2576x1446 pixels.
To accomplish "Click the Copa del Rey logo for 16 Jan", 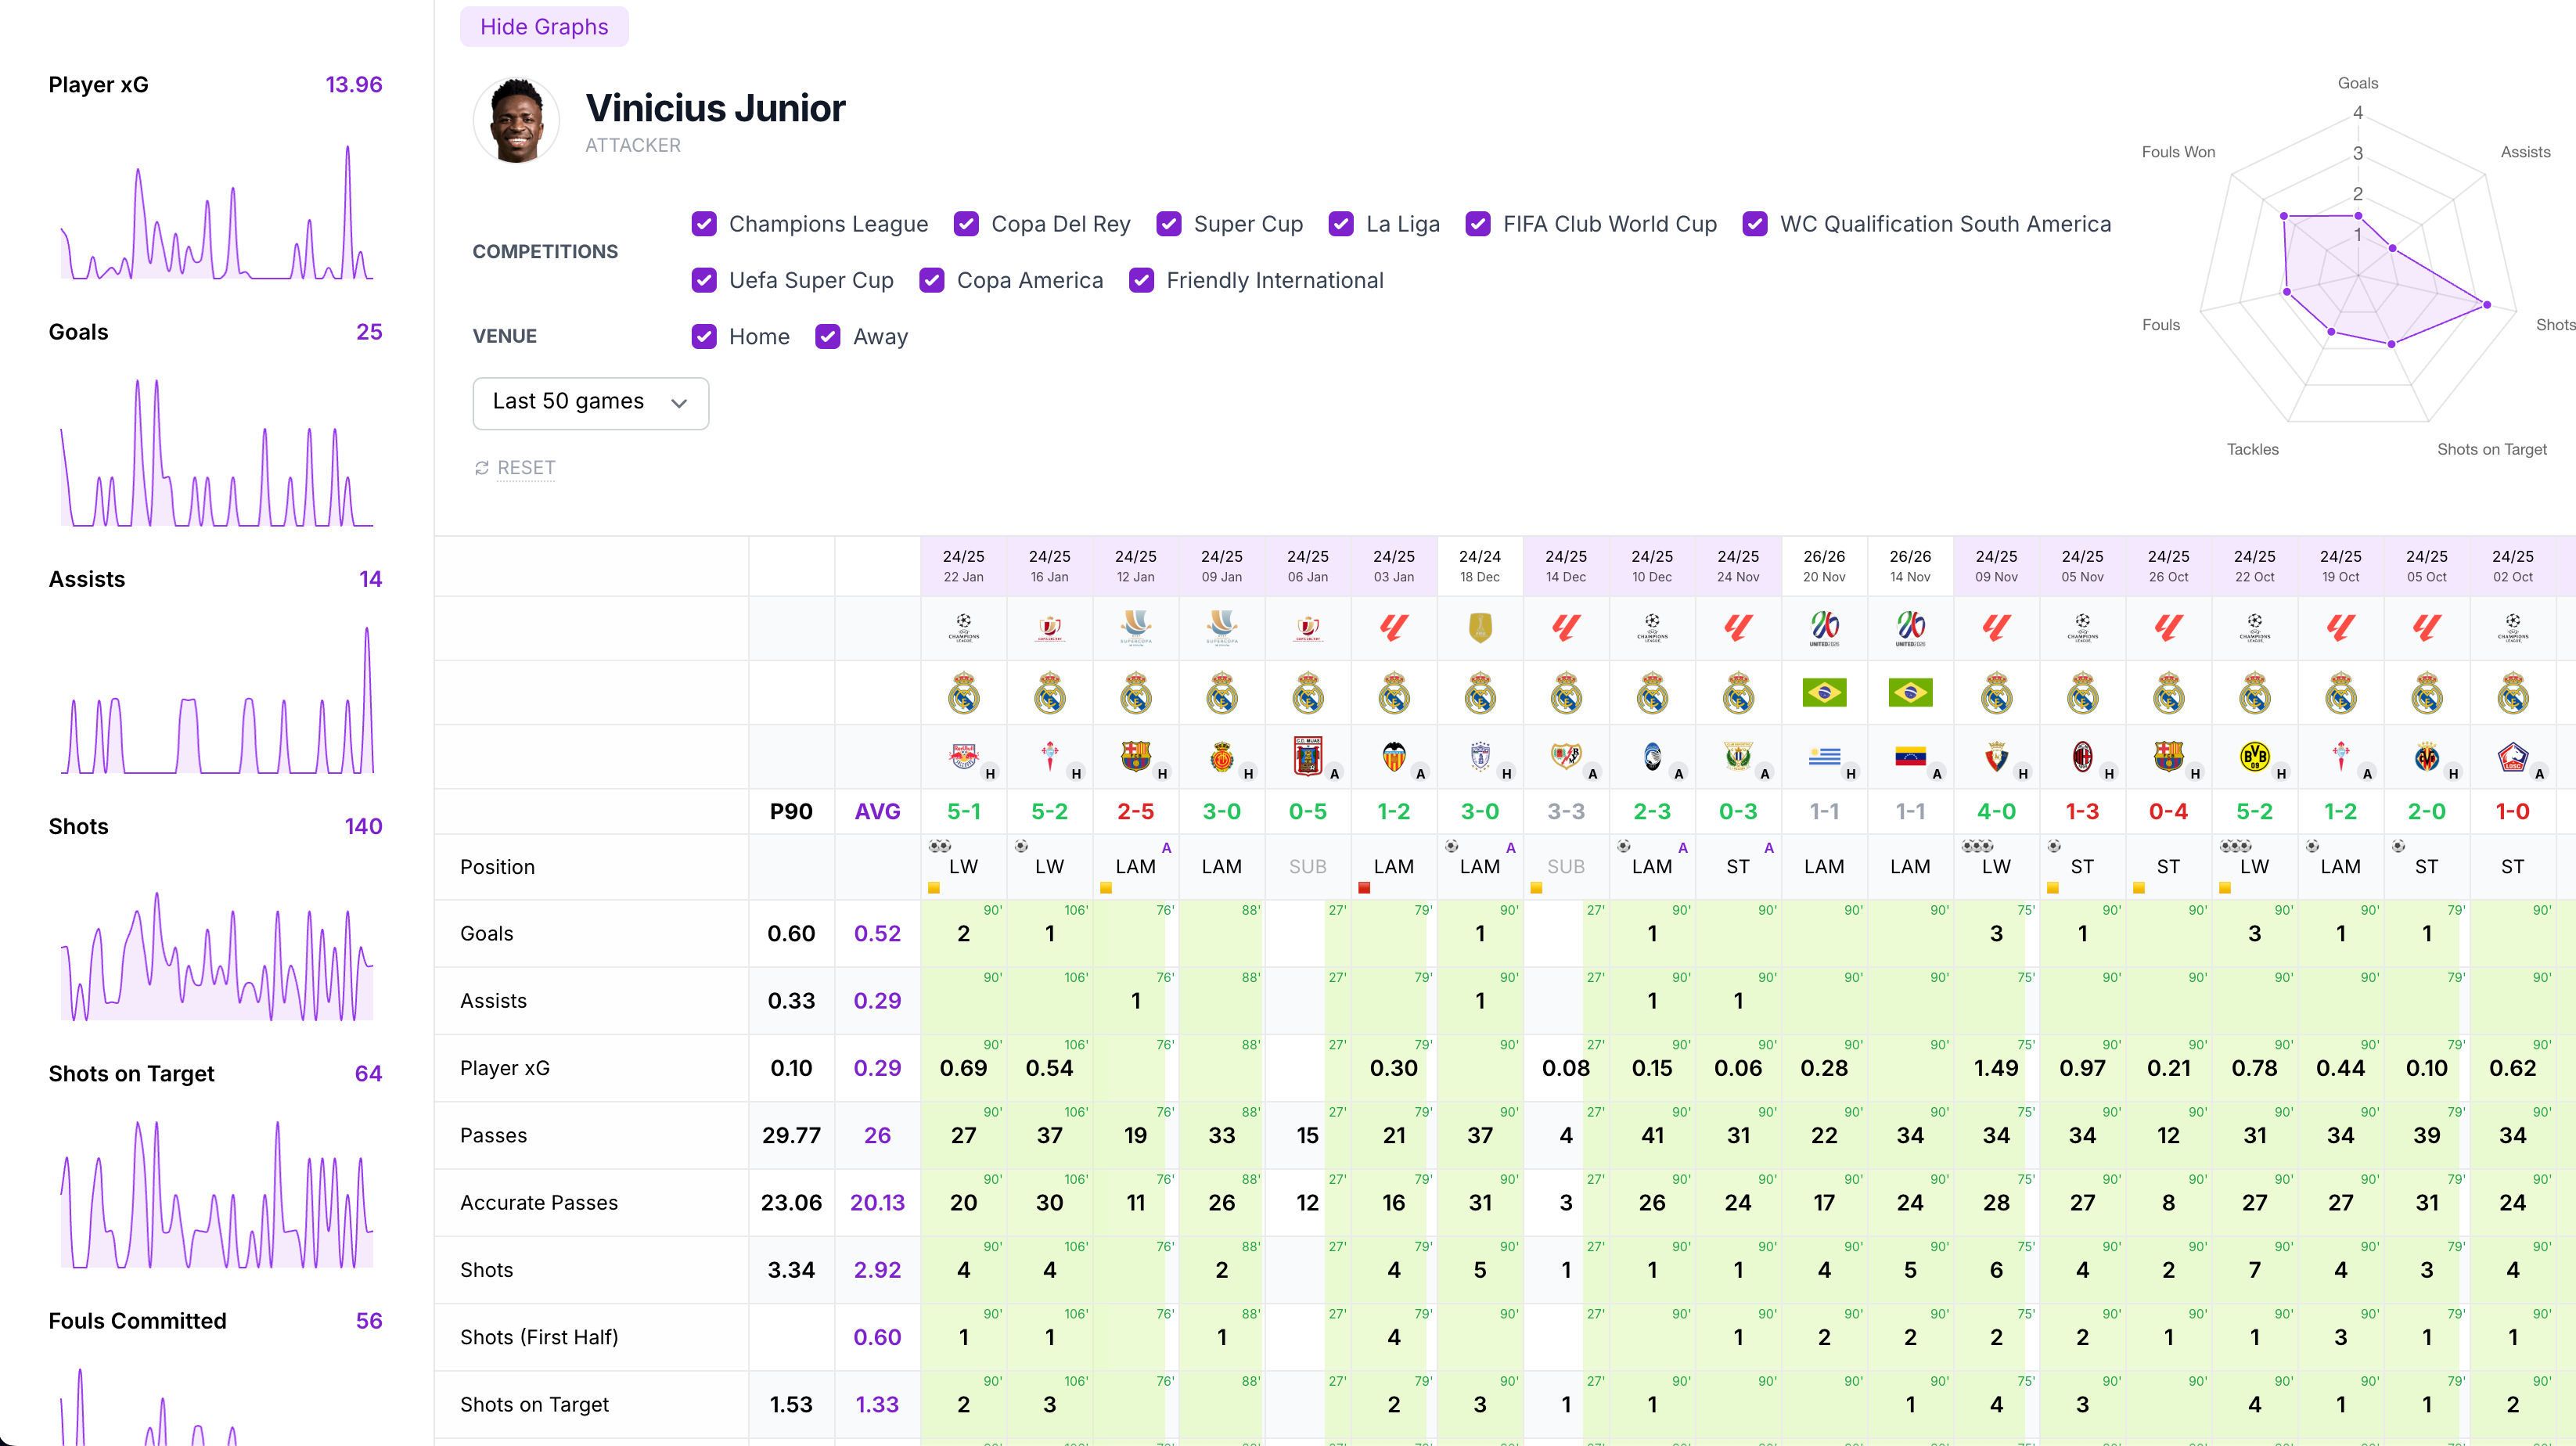I will click(x=1050, y=628).
